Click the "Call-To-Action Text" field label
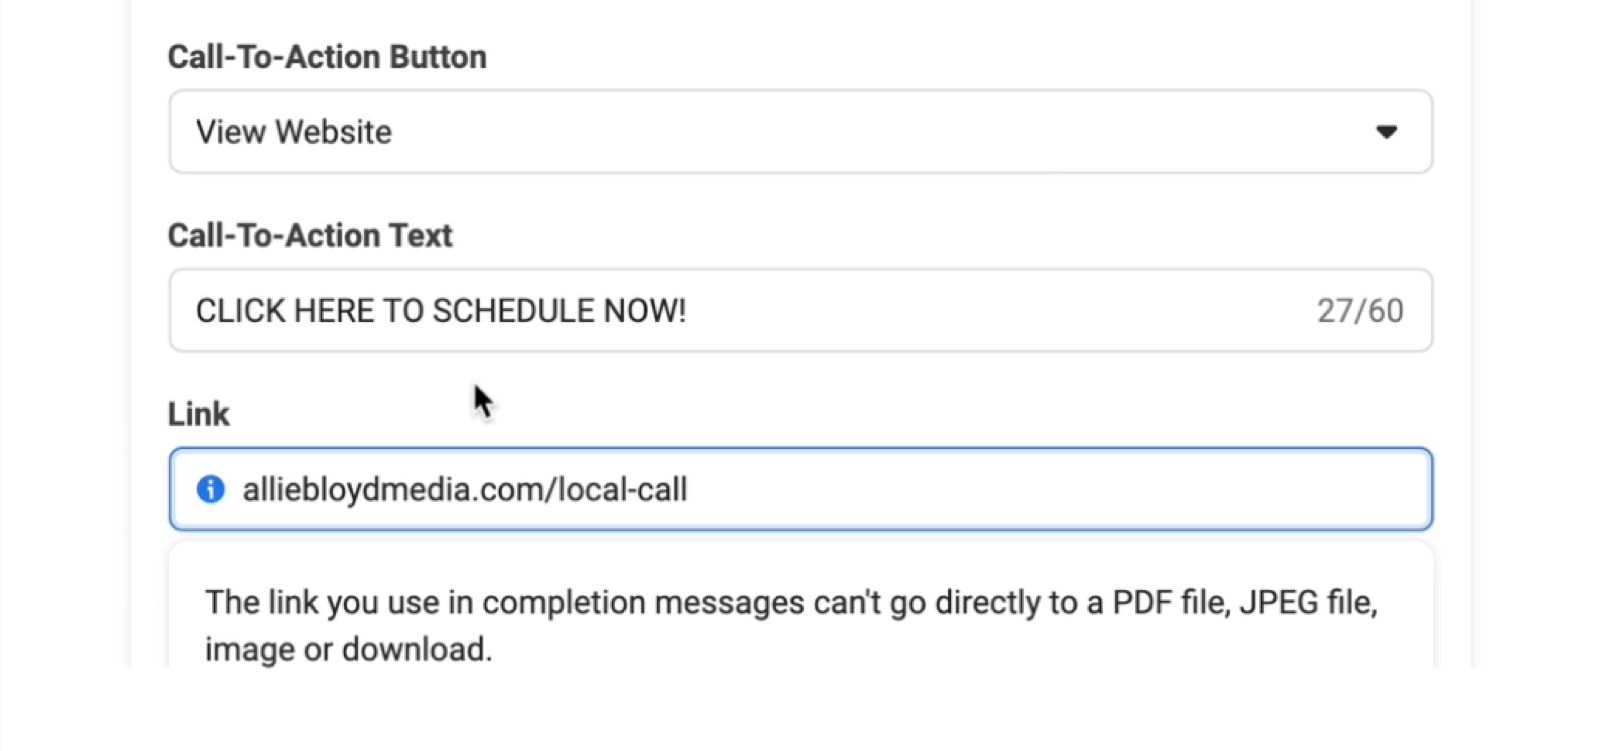This screenshot has width=1600, height=751. 310,235
